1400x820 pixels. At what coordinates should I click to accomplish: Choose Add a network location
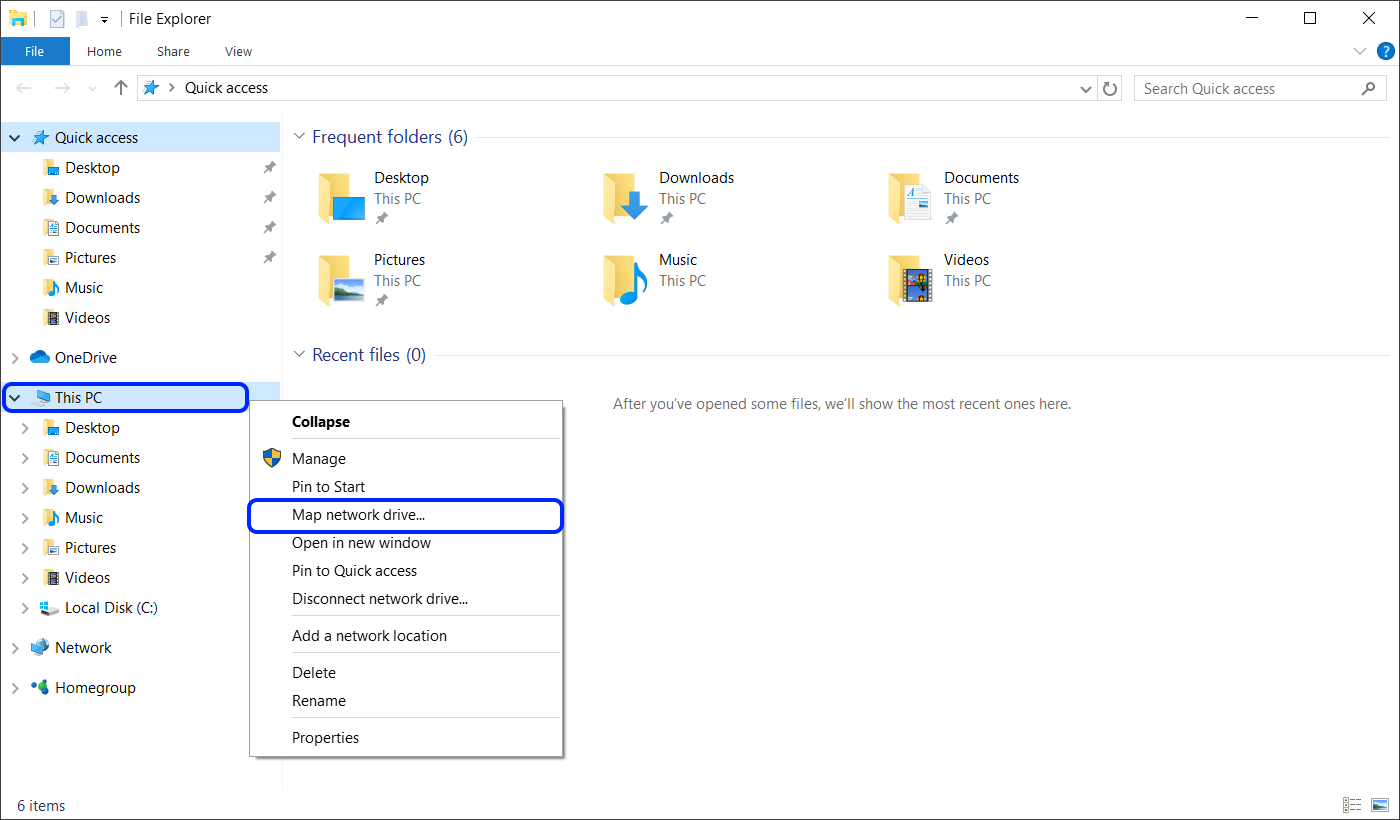point(406,636)
